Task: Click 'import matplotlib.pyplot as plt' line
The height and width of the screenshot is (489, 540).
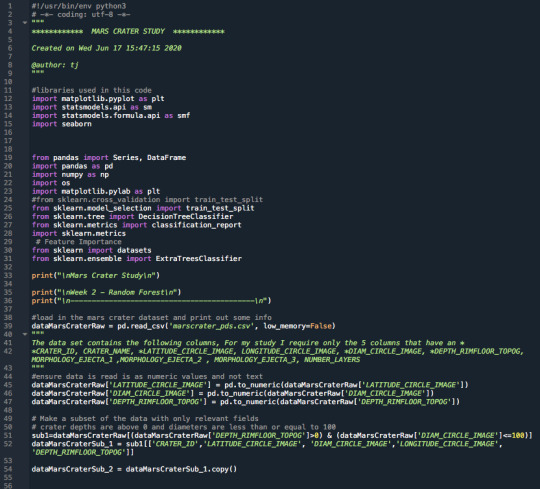Action: 98,98
